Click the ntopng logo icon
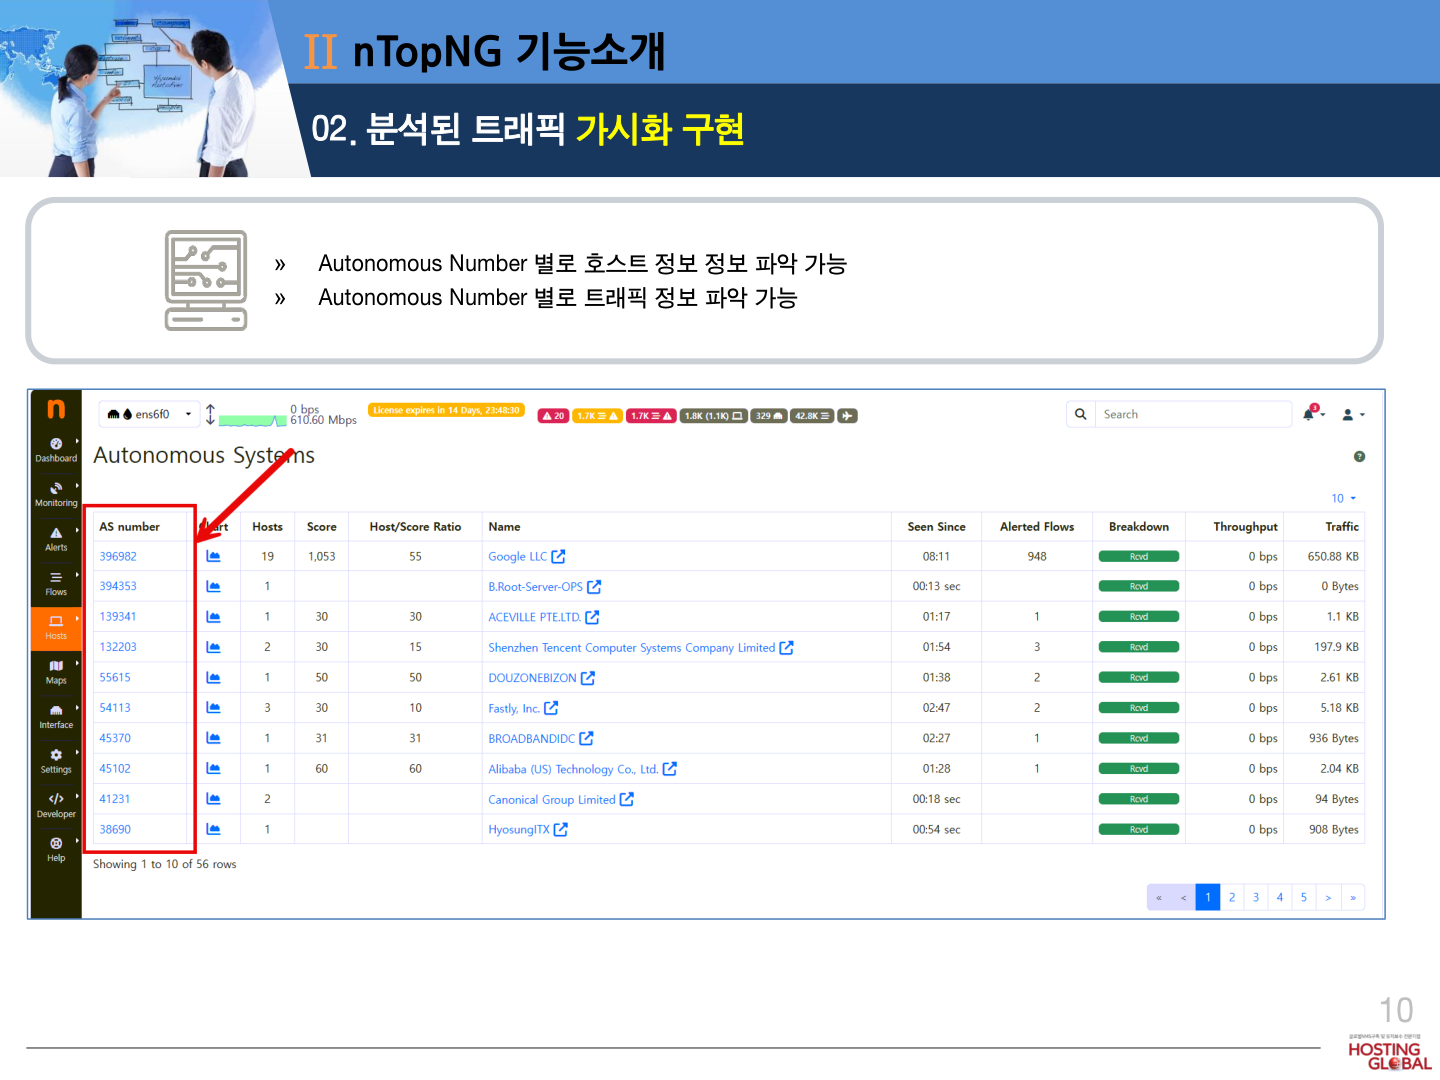 tap(56, 408)
